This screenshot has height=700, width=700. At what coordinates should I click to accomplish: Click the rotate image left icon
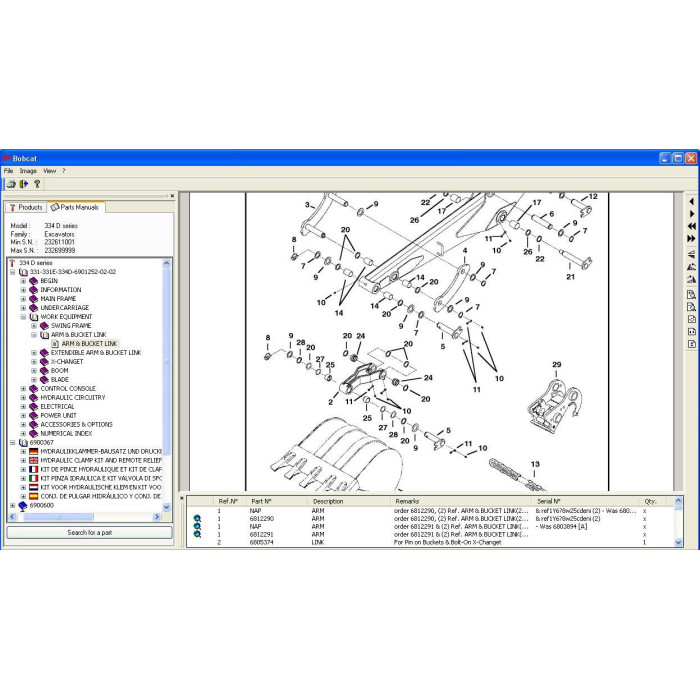point(691,267)
